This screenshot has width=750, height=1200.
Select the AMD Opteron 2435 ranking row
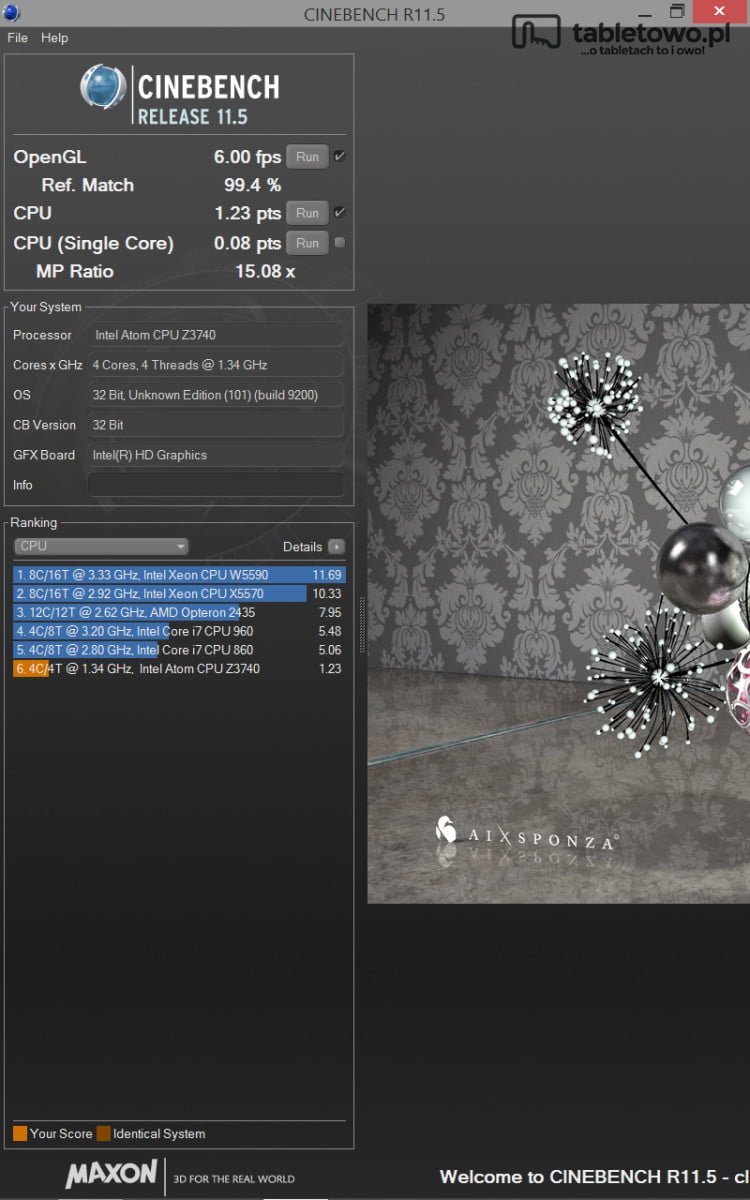180,612
